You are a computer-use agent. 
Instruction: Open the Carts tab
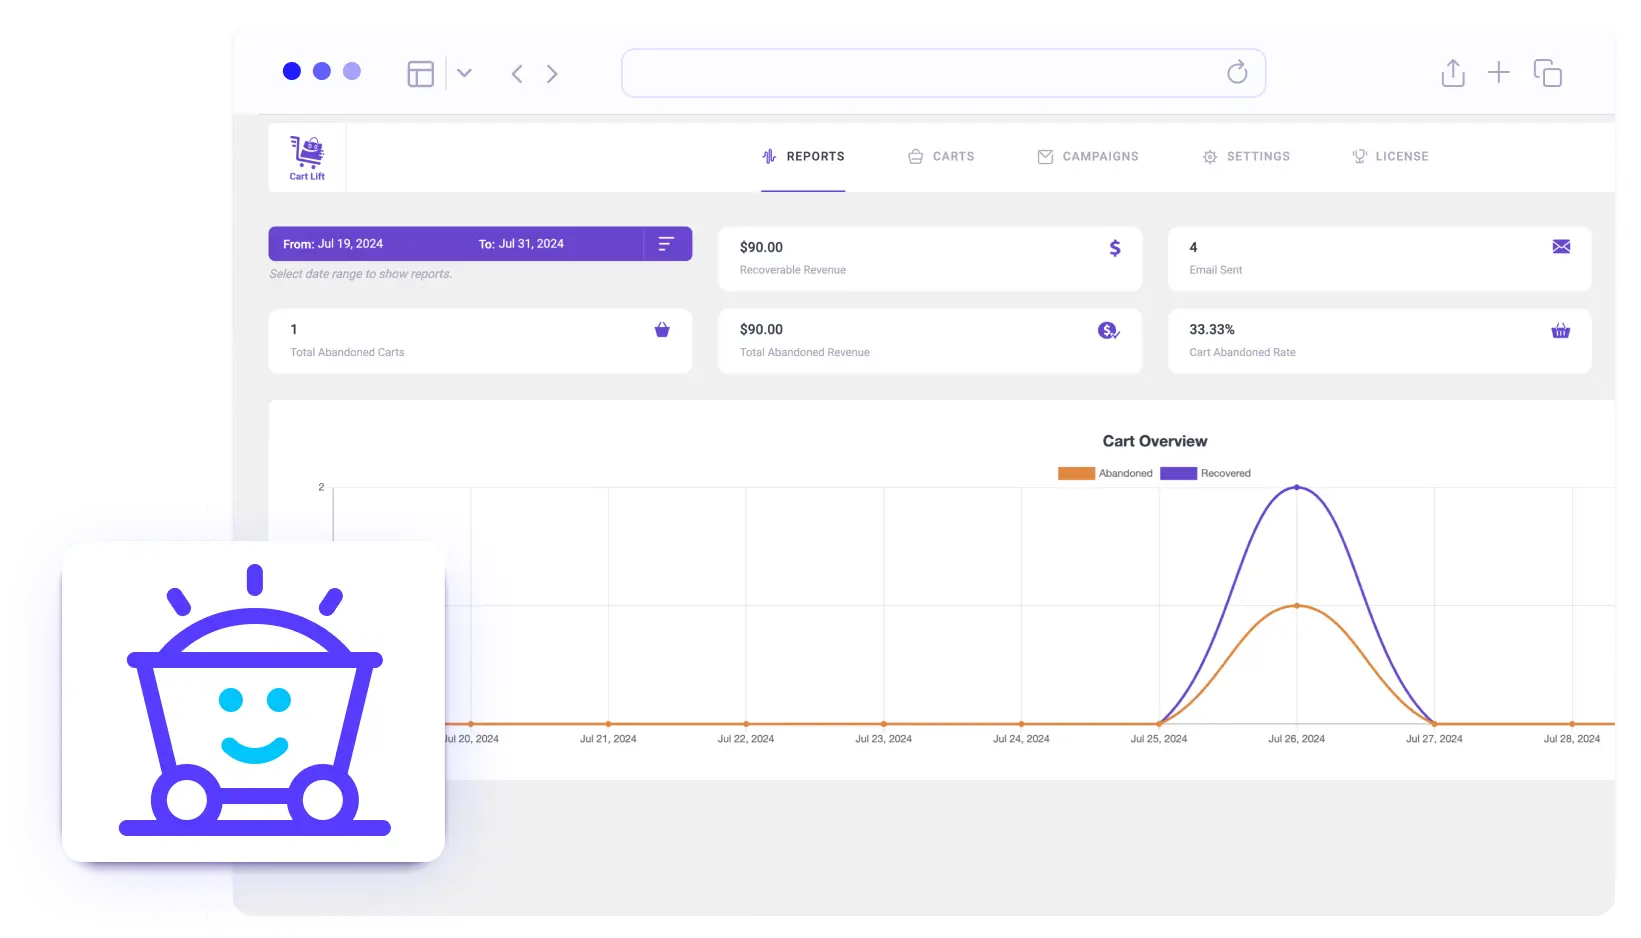click(x=941, y=156)
